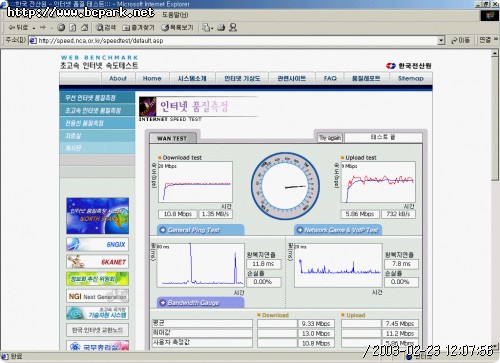Open 자료실 in the sidebar
This screenshot has height=363, width=500.
97,136
